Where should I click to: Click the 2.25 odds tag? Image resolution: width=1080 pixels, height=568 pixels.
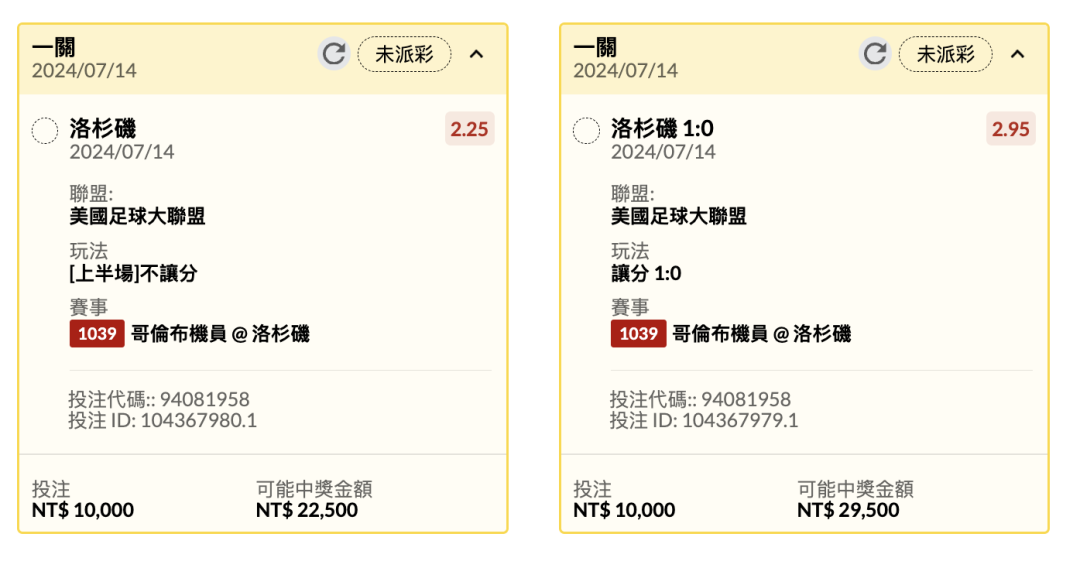pyautogui.click(x=469, y=129)
